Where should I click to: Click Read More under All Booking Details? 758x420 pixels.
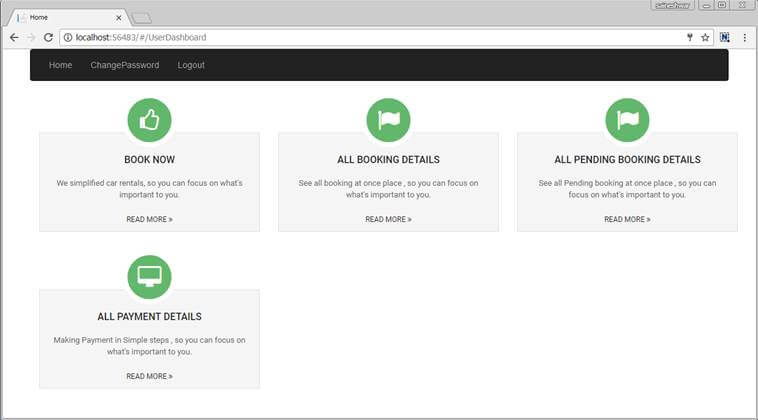point(388,219)
